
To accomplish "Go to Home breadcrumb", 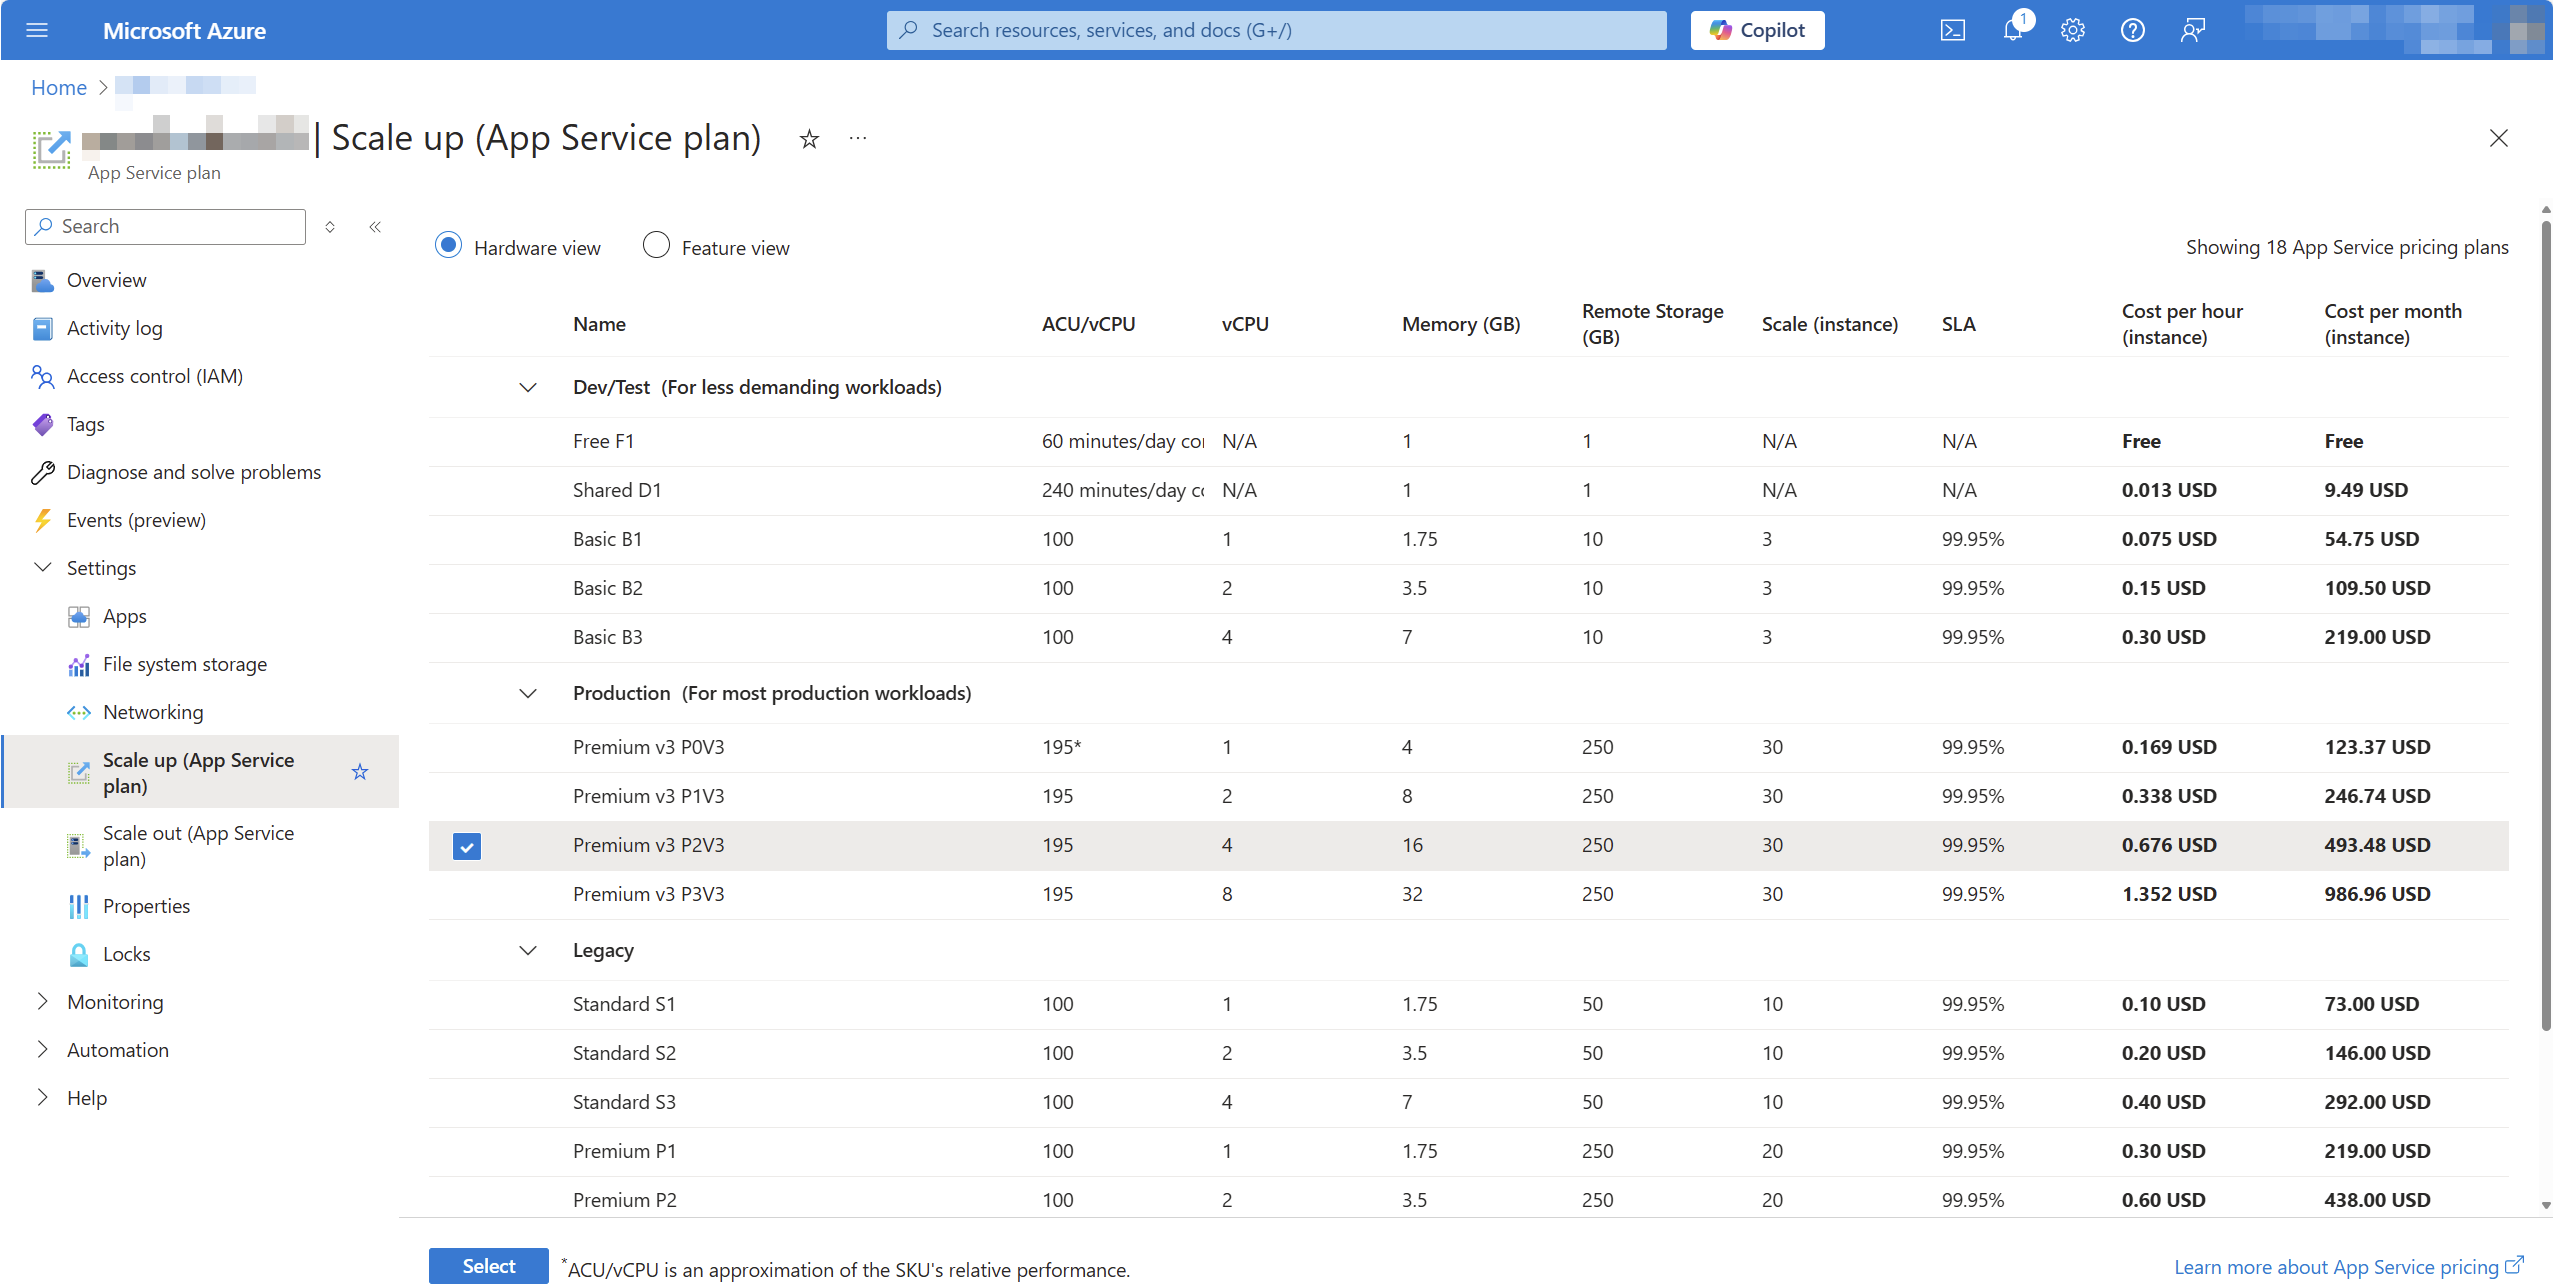I will click(59, 88).
